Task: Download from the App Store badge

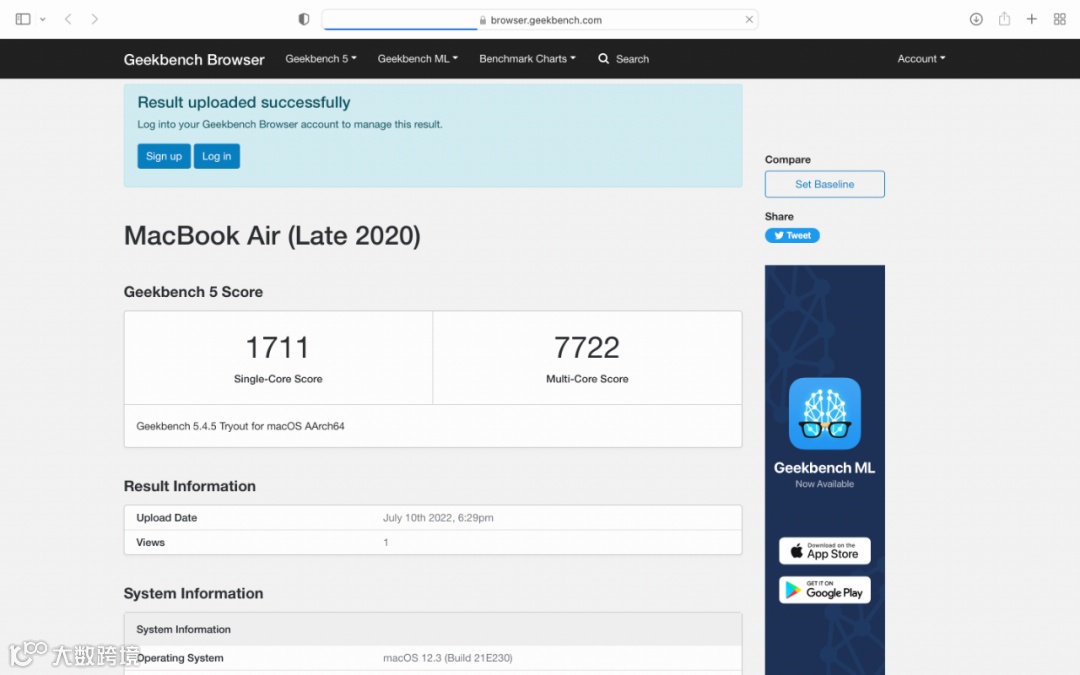Action: 824,551
